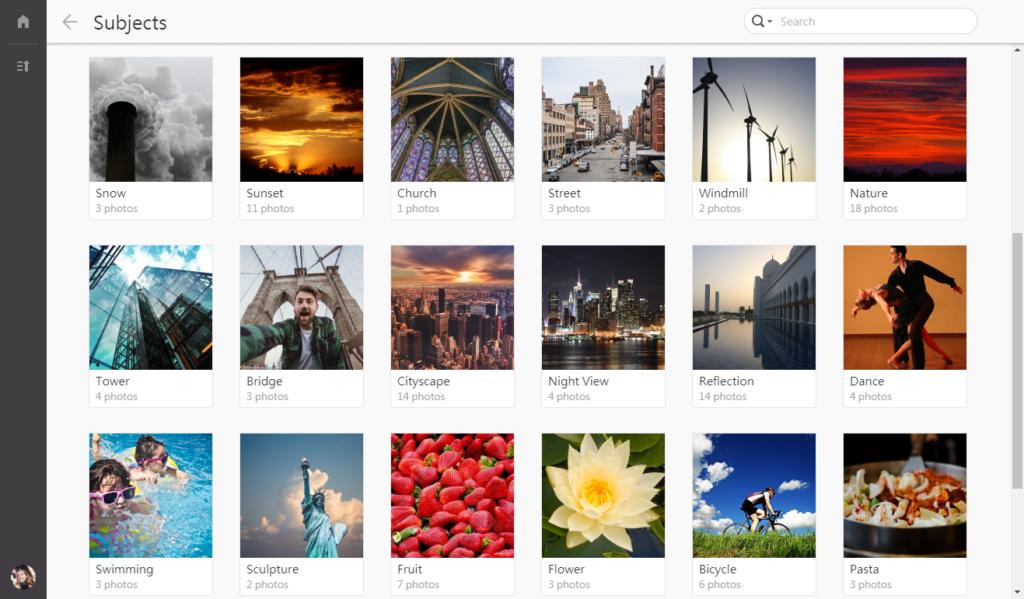Open the Windmill album thumbnail
Viewport: 1024px width, 599px height.
(x=754, y=120)
